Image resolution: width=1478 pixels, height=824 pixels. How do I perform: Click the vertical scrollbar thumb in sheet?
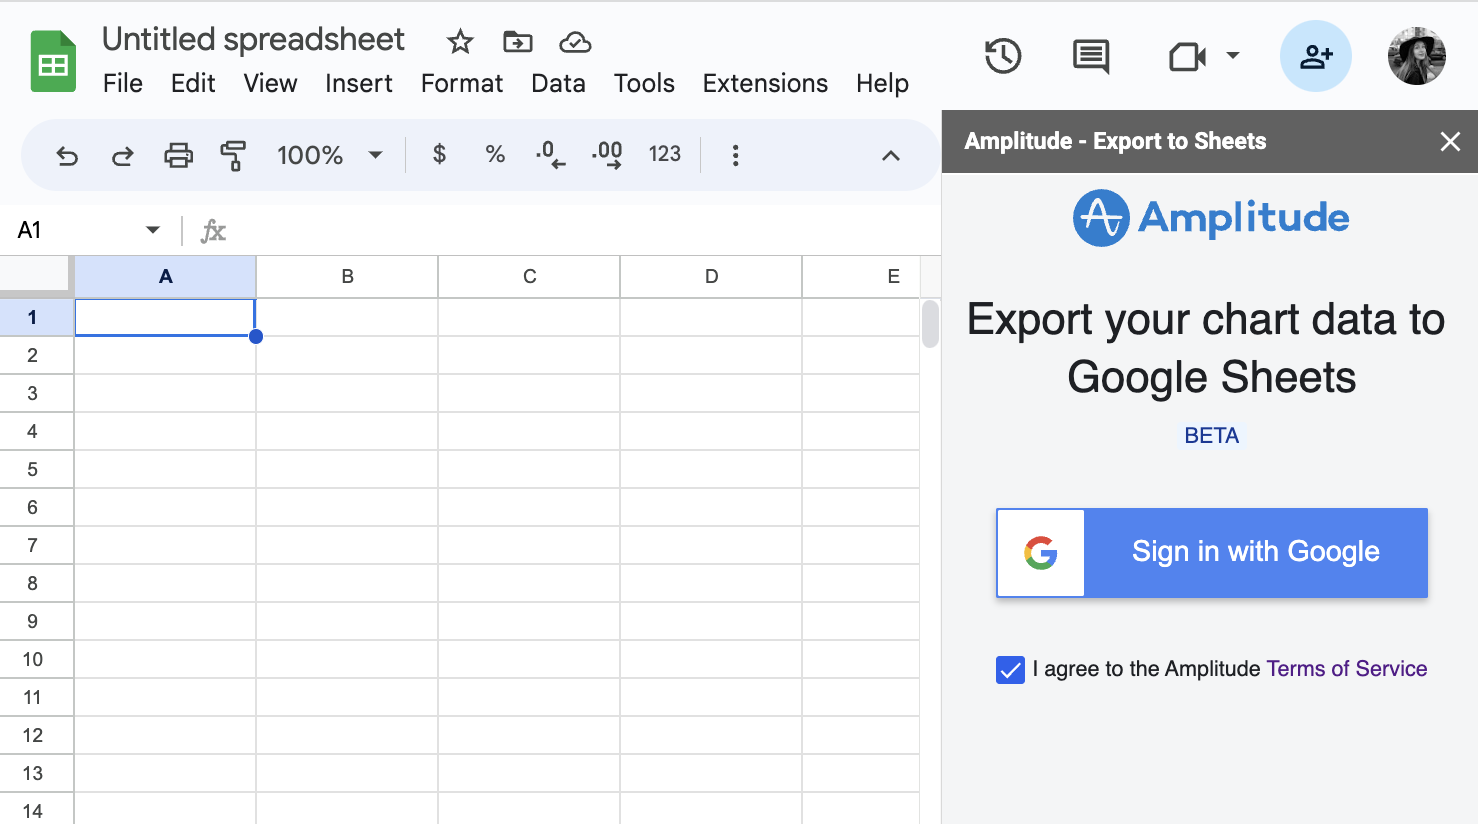click(930, 324)
